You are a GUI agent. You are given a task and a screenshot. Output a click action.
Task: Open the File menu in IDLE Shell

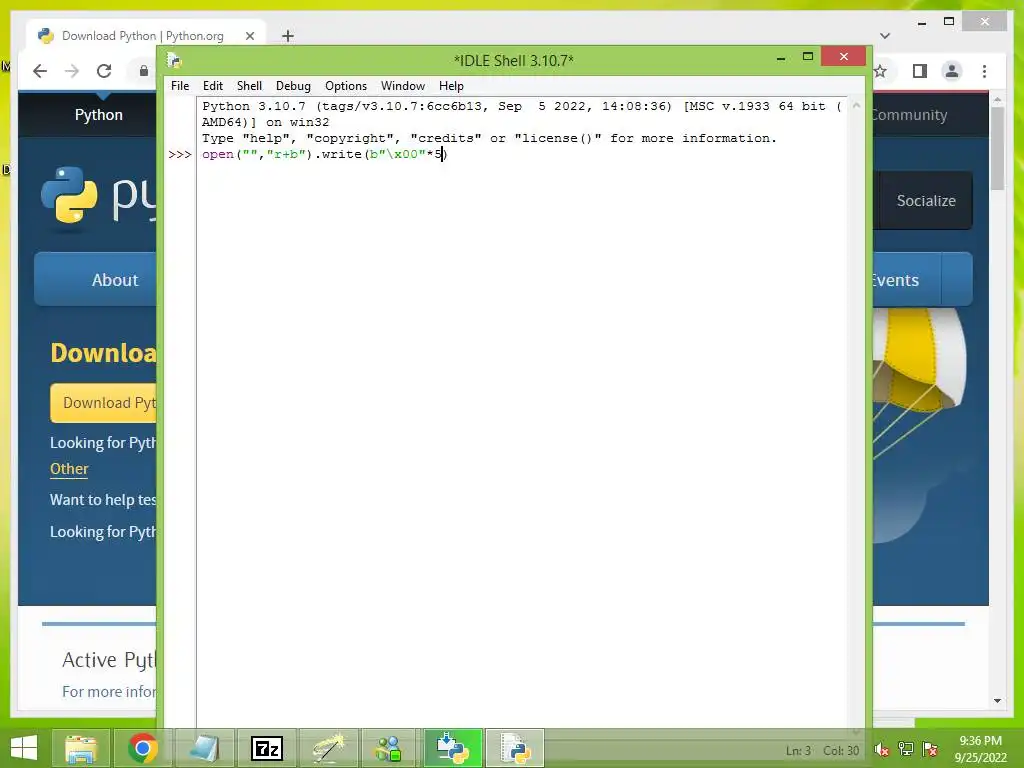pyautogui.click(x=180, y=86)
